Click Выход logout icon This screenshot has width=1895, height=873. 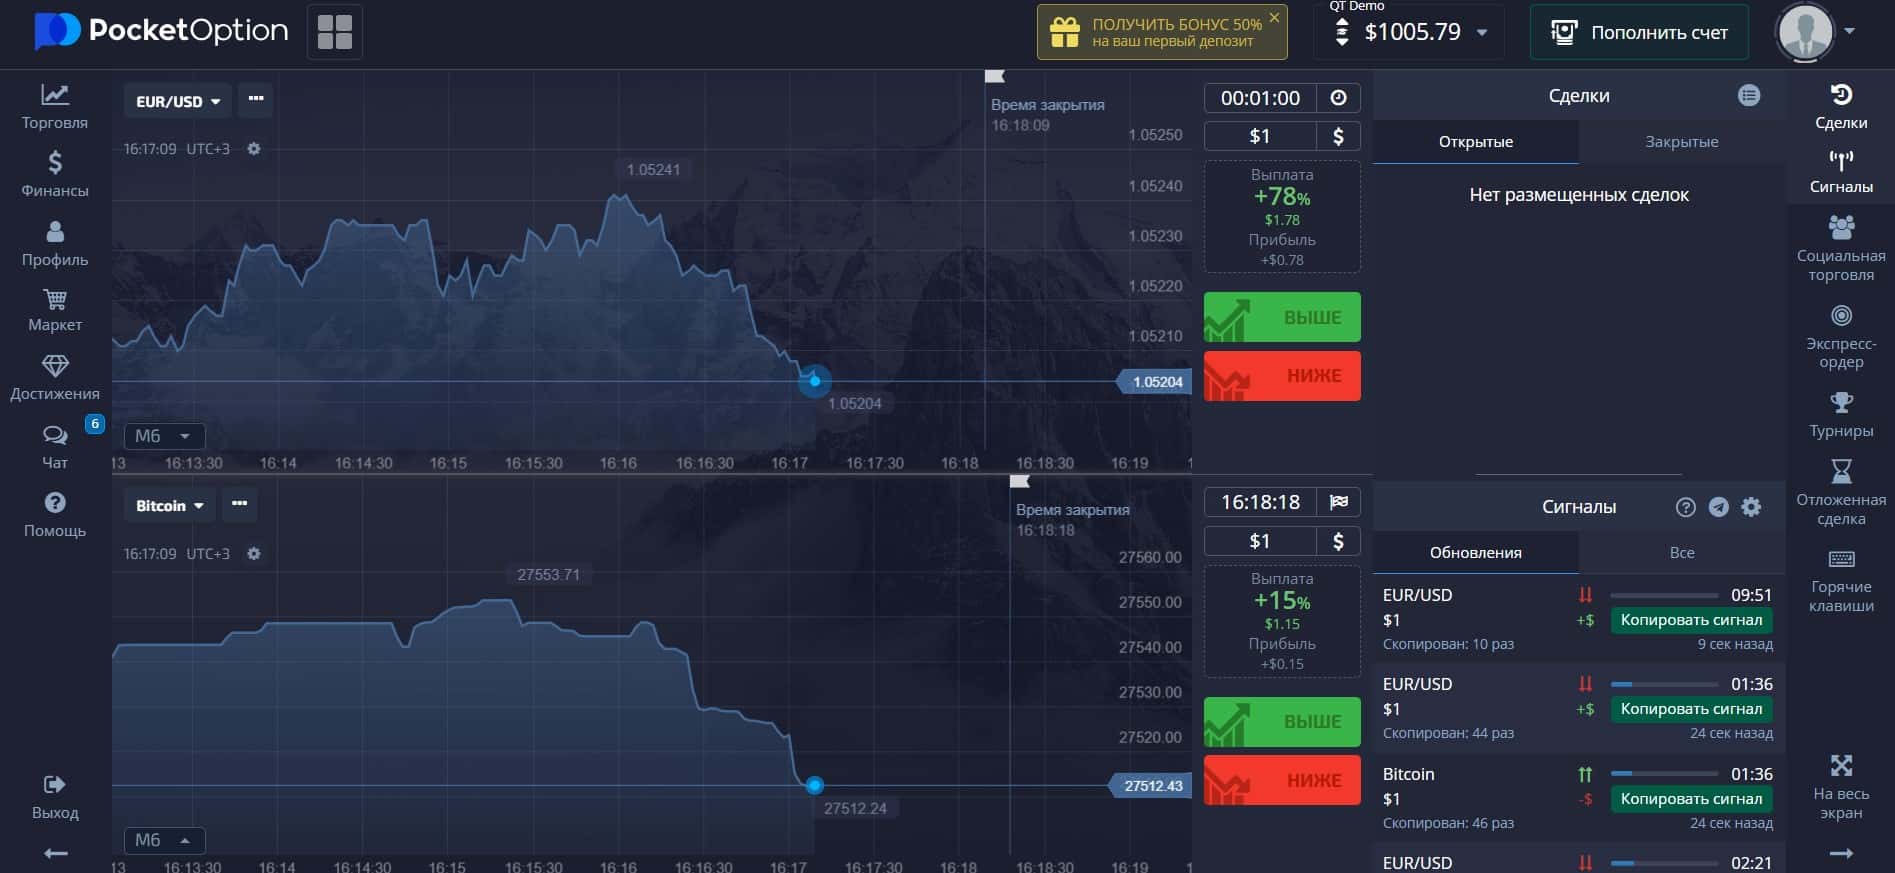tap(55, 796)
